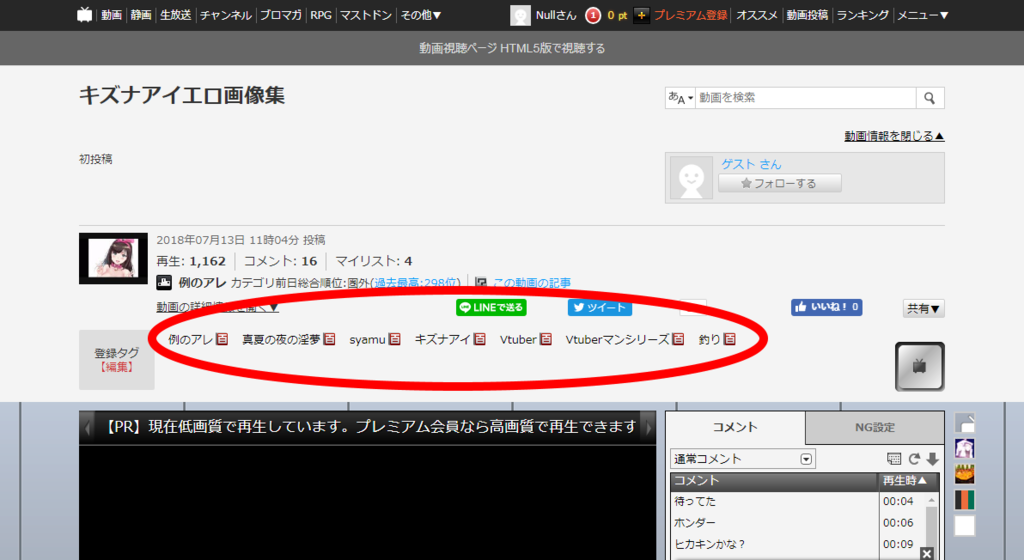Switch to the コメント tab
This screenshot has width=1024, height=560.
pos(735,428)
